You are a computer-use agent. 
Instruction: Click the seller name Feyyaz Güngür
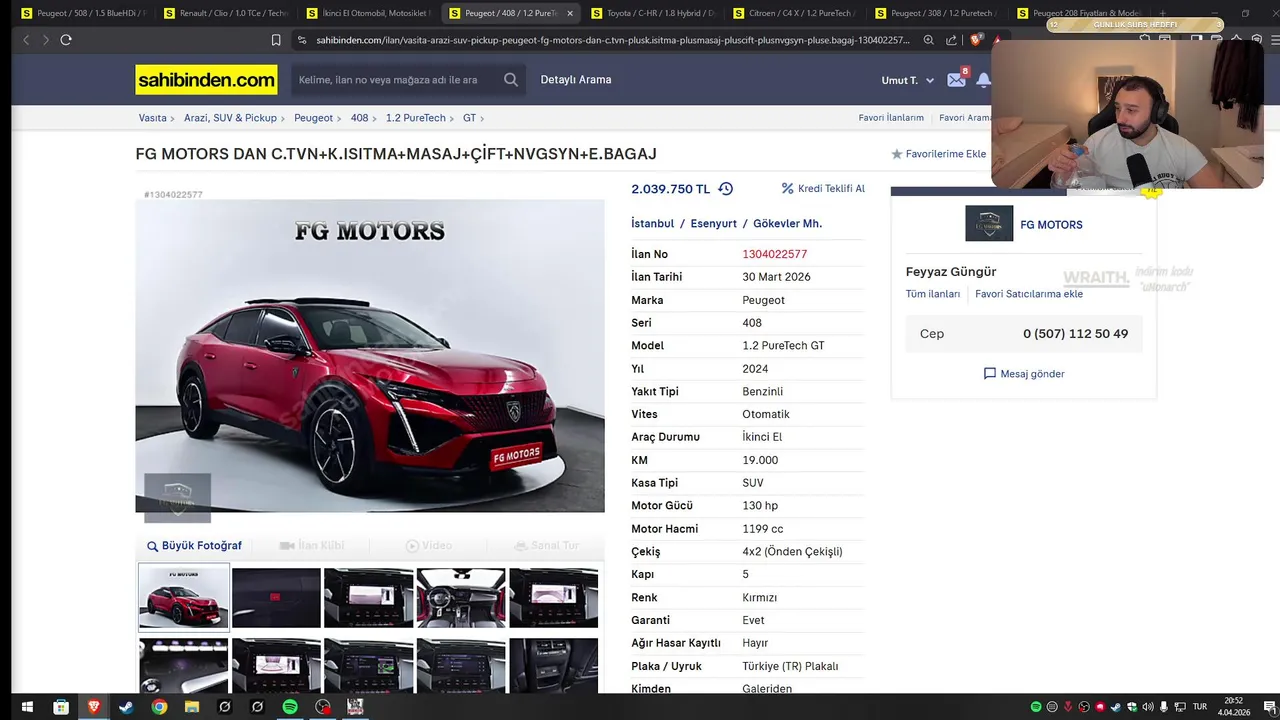click(951, 272)
